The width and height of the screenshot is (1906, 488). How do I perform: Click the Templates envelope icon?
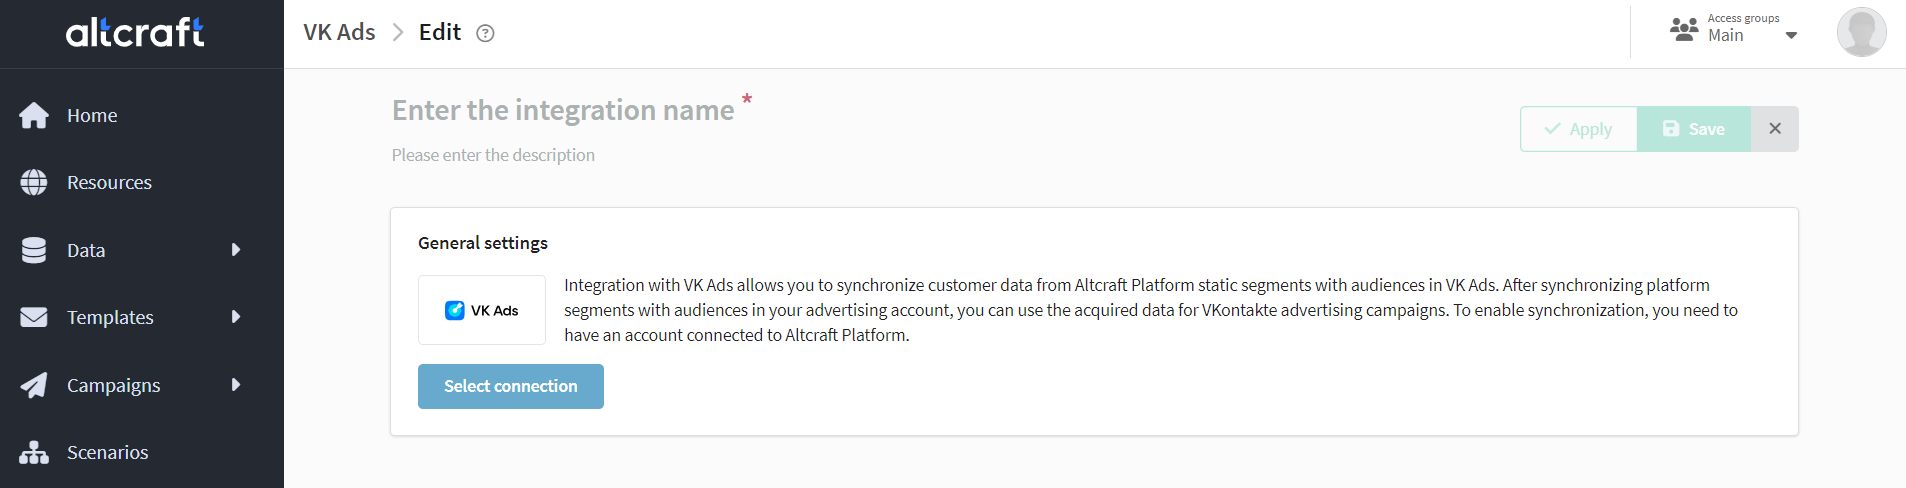click(x=34, y=317)
